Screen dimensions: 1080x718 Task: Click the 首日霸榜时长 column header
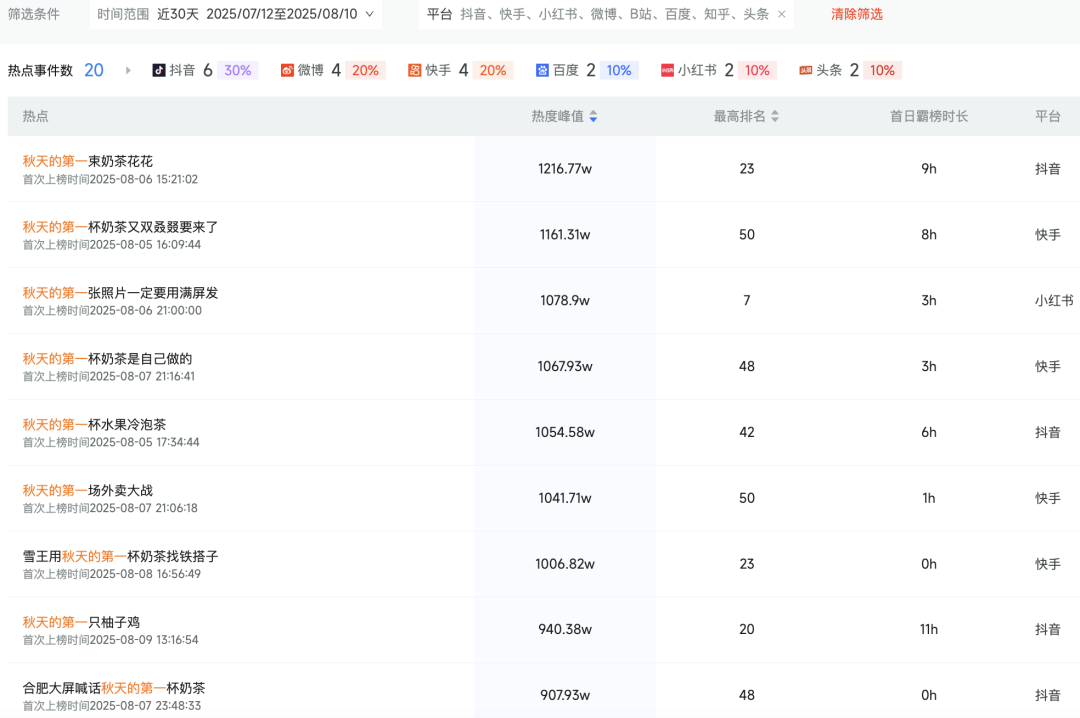click(928, 116)
